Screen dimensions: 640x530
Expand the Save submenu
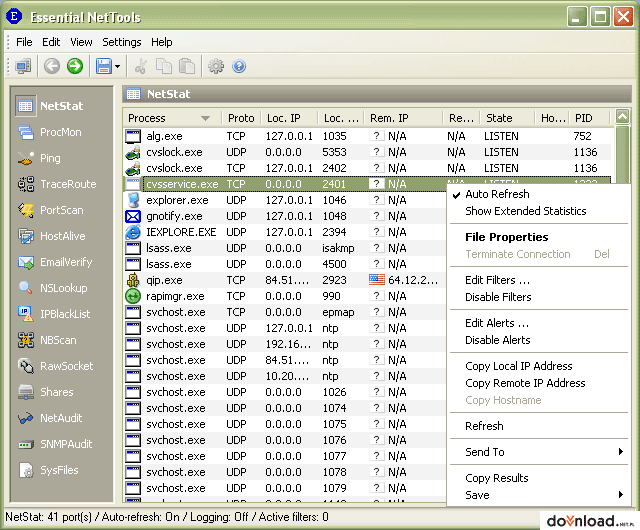coord(539,495)
